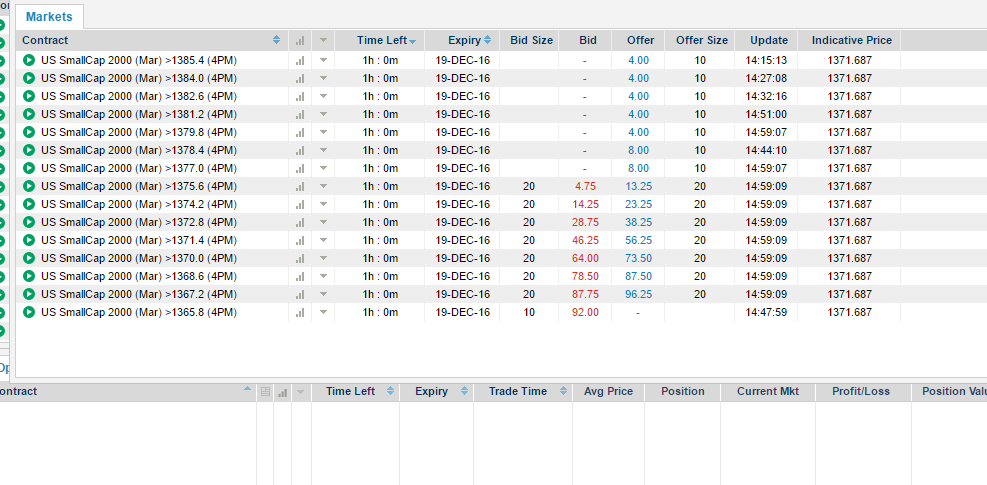Click bid price 46.25 for >1371.4
Viewport: 987px width, 485px height.
pyautogui.click(x=585, y=240)
